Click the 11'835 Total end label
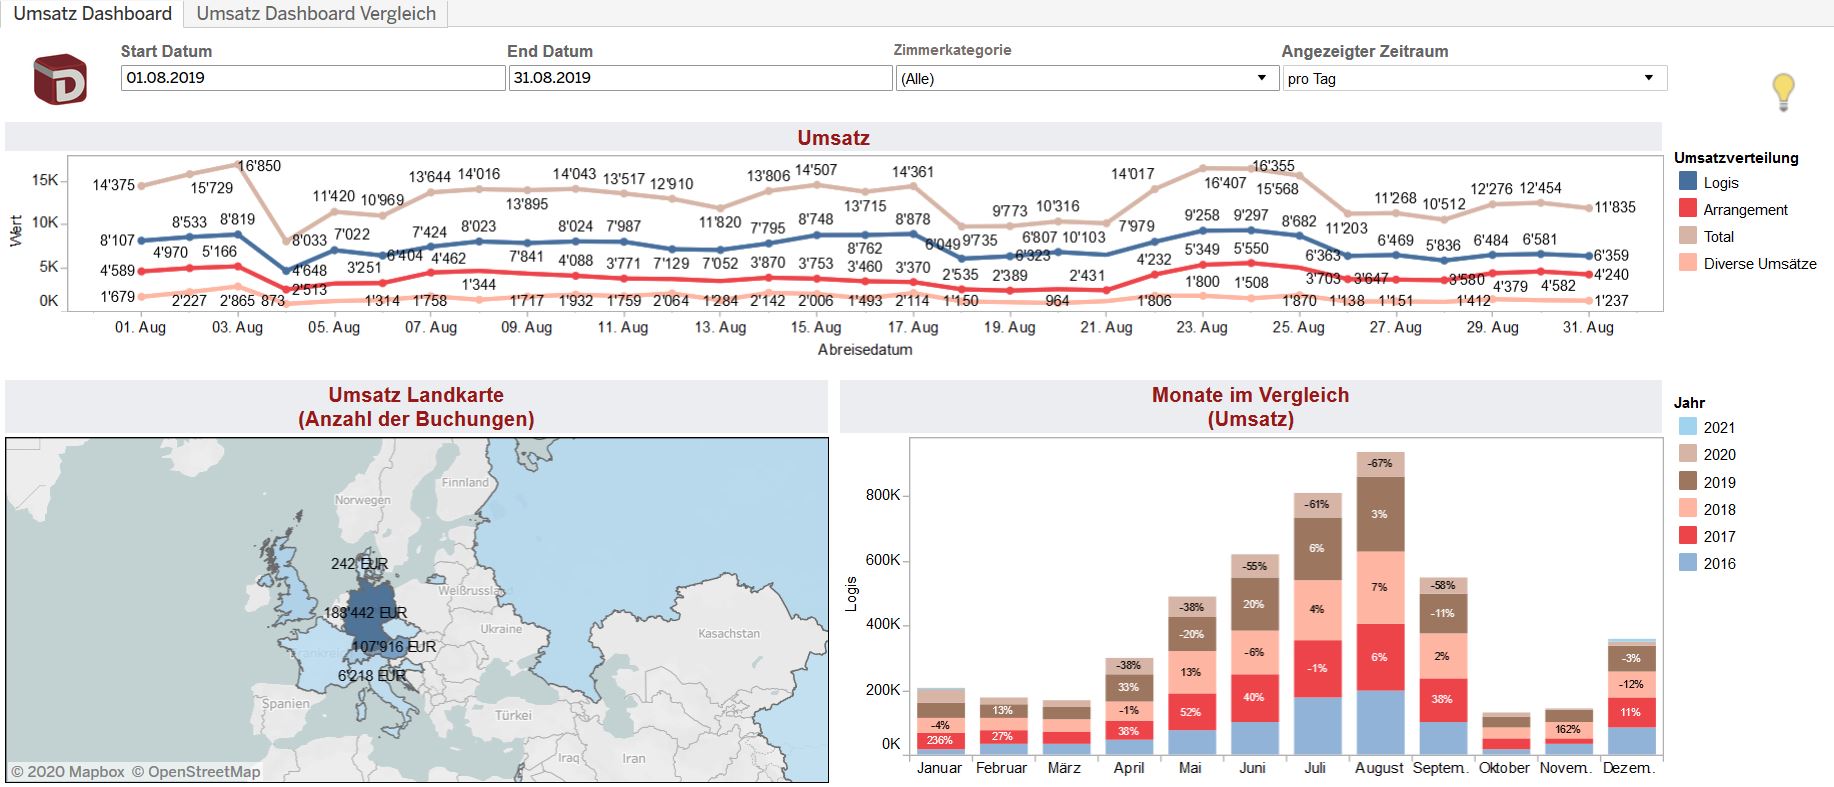1834x787 pixels. point(1615,207)
